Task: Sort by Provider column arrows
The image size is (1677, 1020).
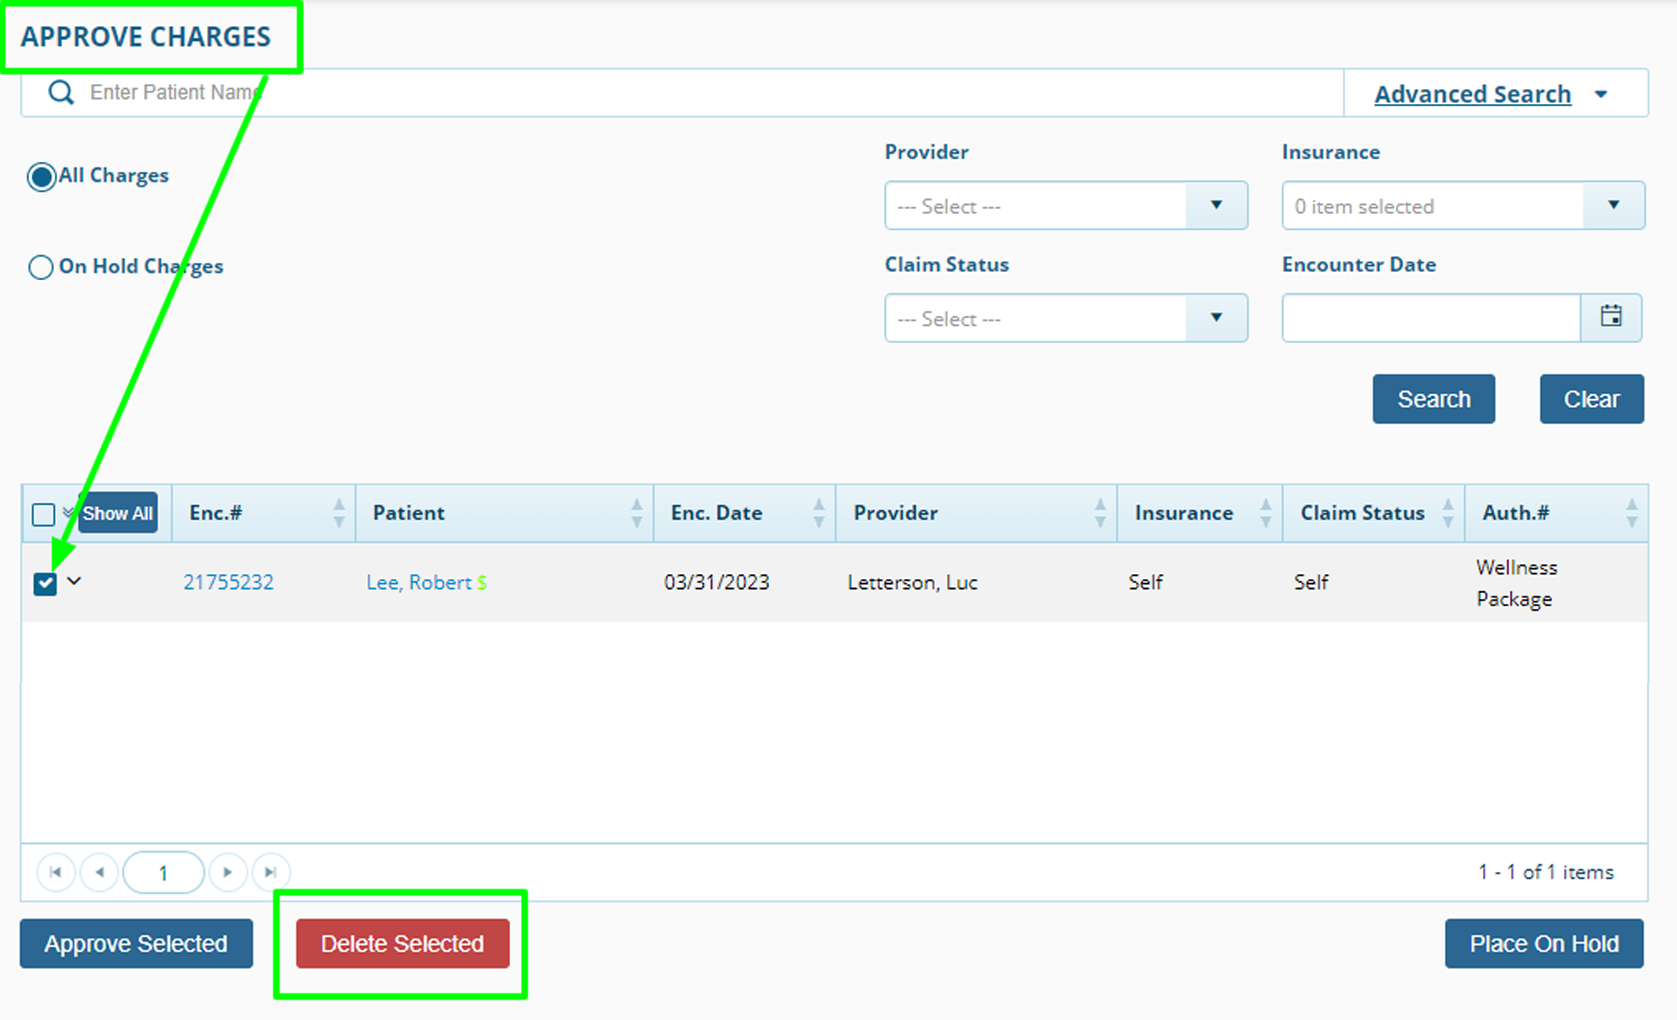Action: (x=1100, y=513)
